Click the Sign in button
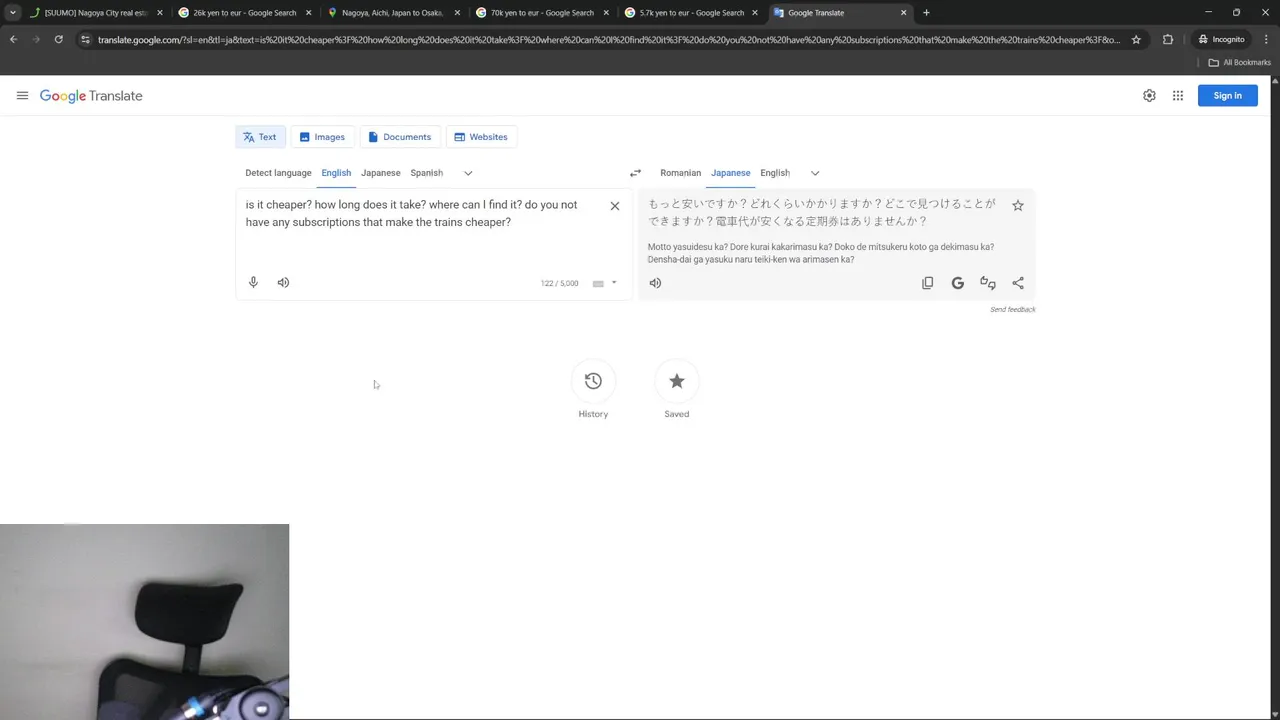The image size is (1280, 720). (1227, 96)
